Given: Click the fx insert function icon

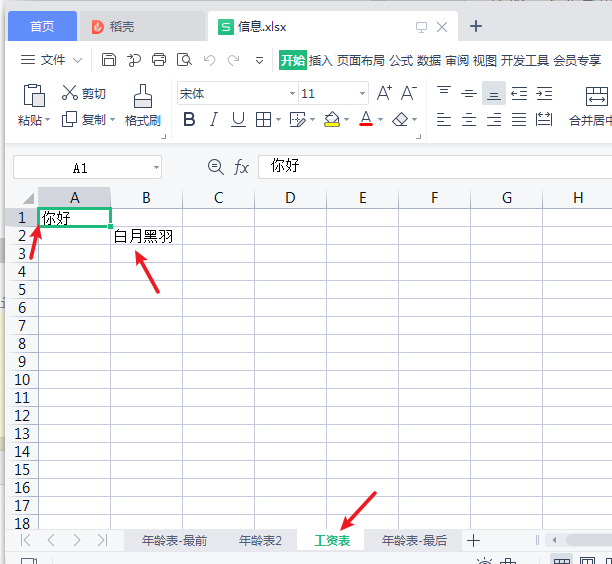Looking at the screenshot, I should pyautogui.click(x=241, y=167).
